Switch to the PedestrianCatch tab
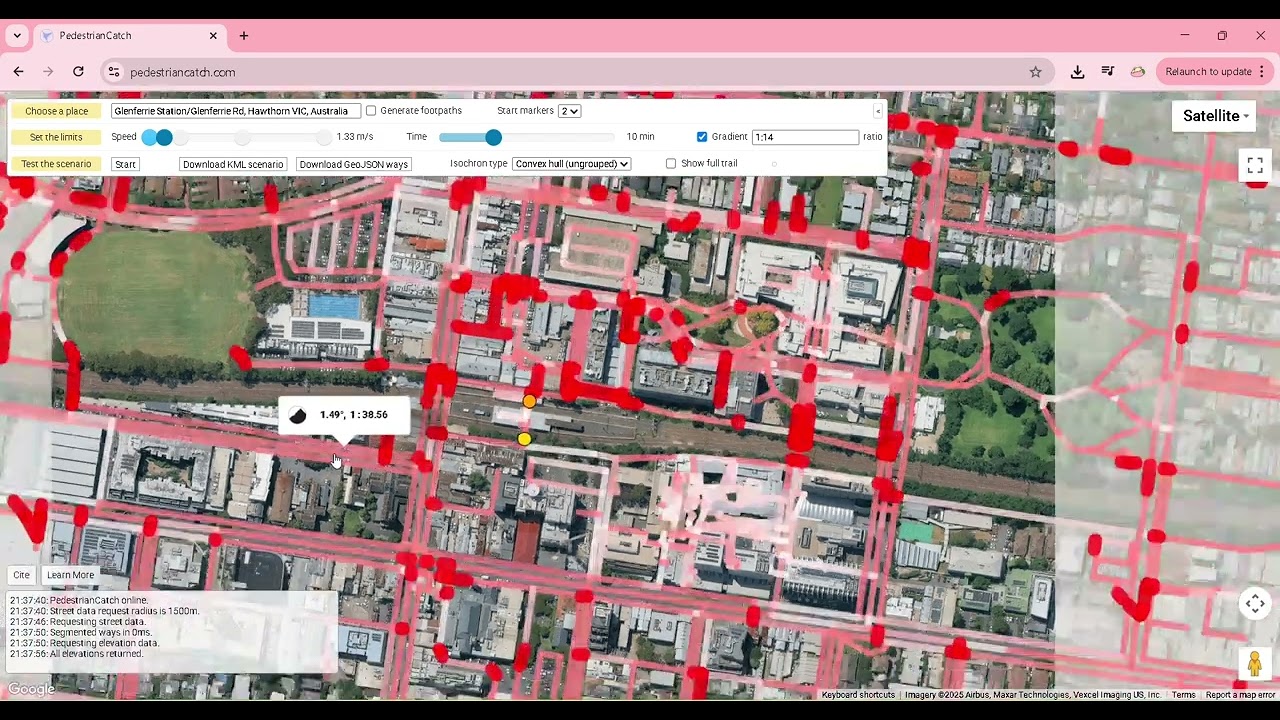This screenshot has width=1280, height=720. (130, 36)
